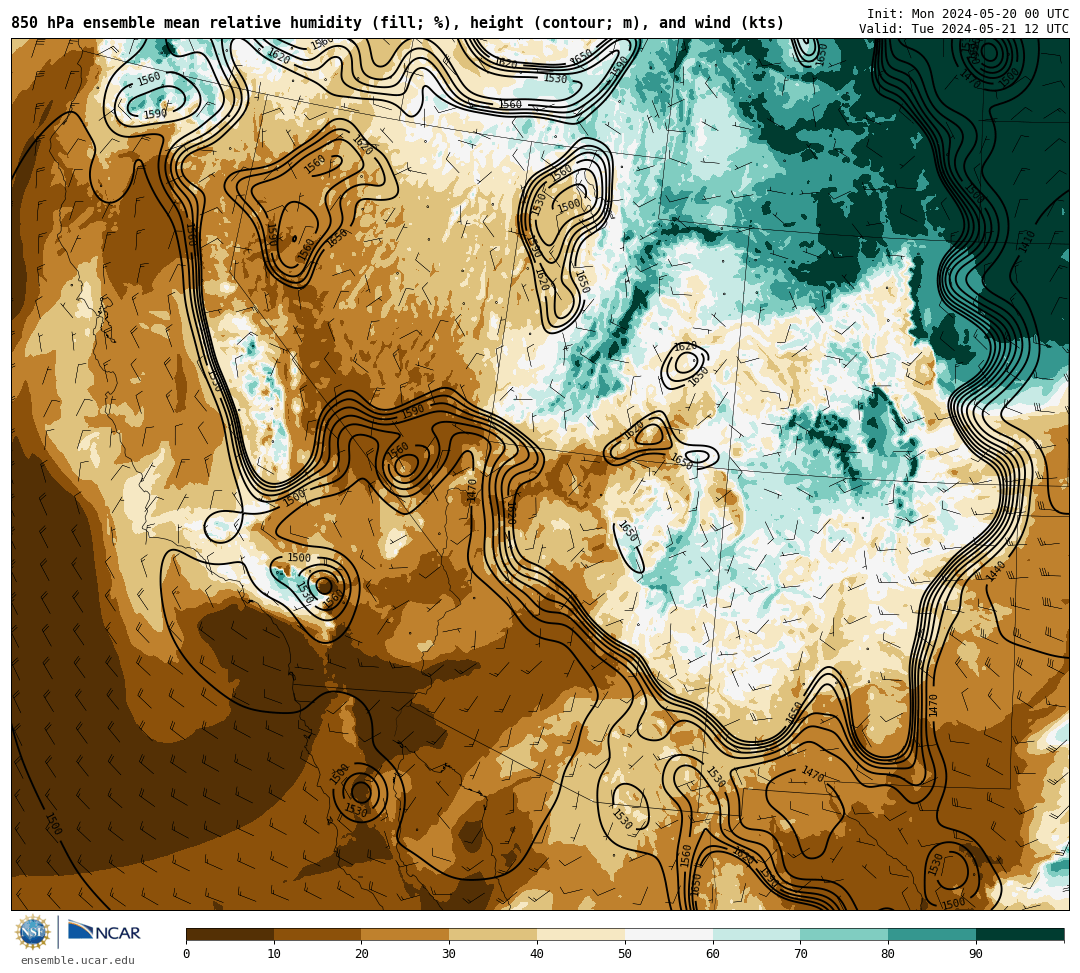Click the colorbar tick label 50
The image size is (1080, 973).
point(625,954)
